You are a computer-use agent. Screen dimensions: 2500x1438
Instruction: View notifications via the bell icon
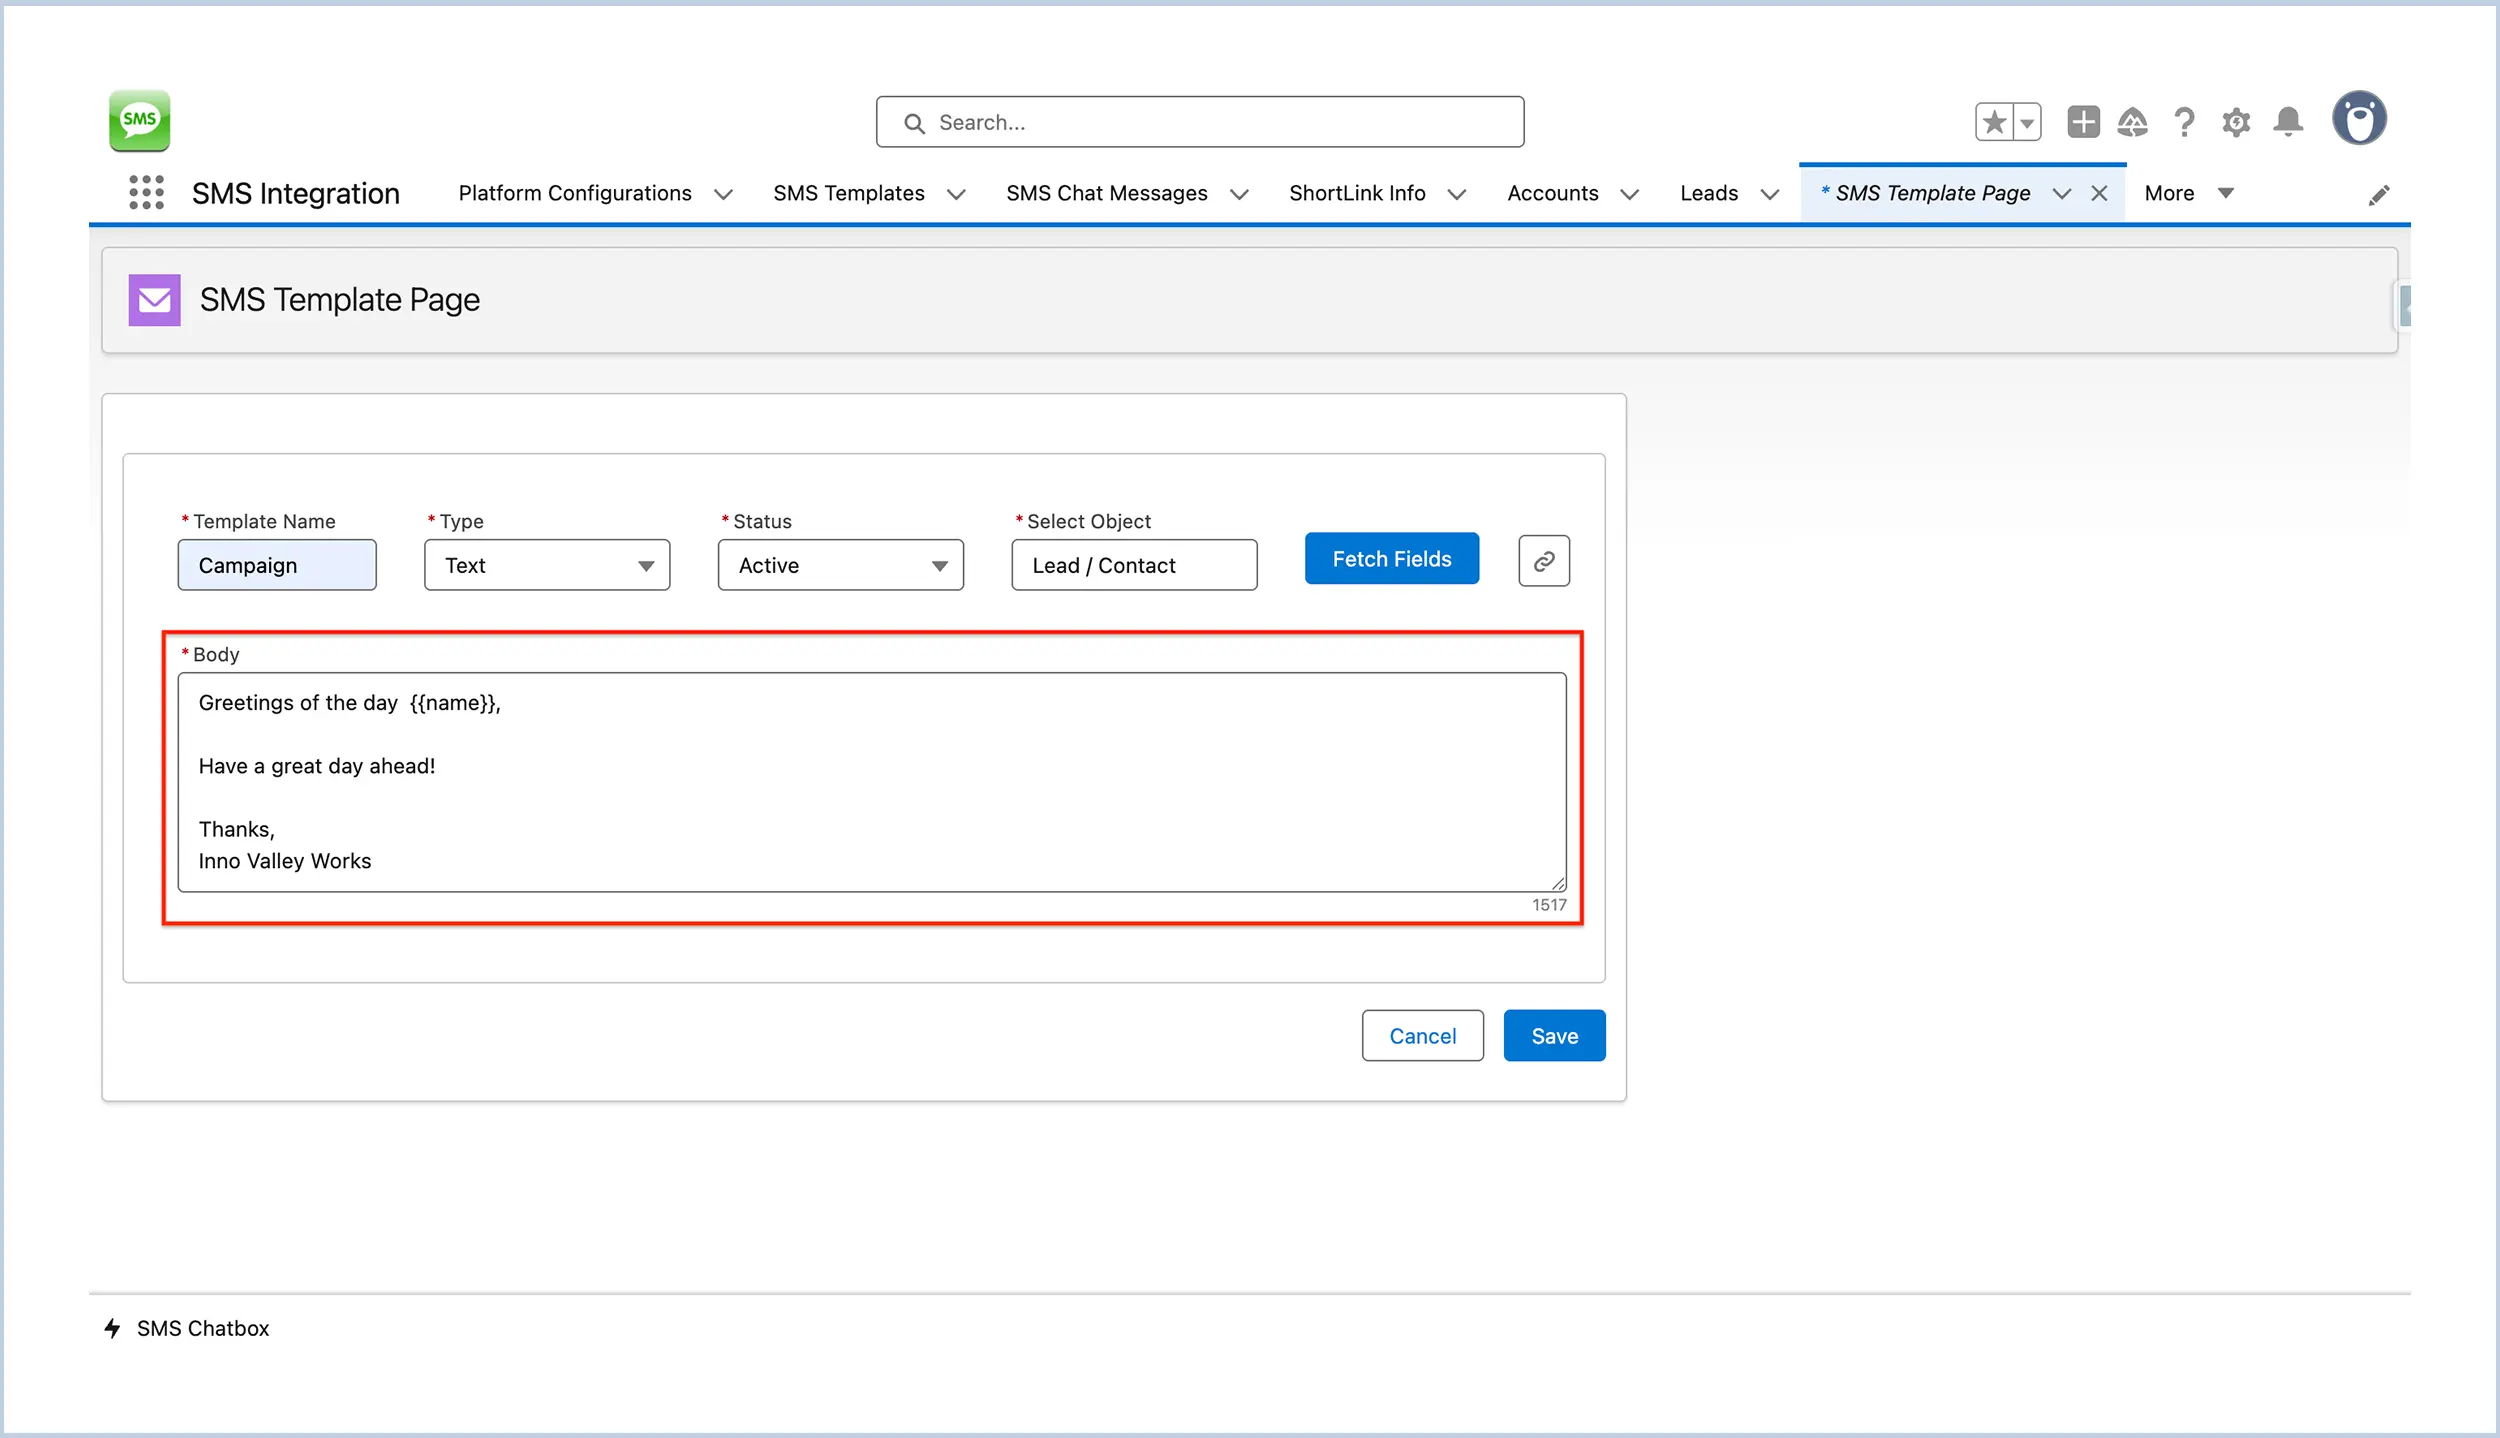[x=2288, y=121]
